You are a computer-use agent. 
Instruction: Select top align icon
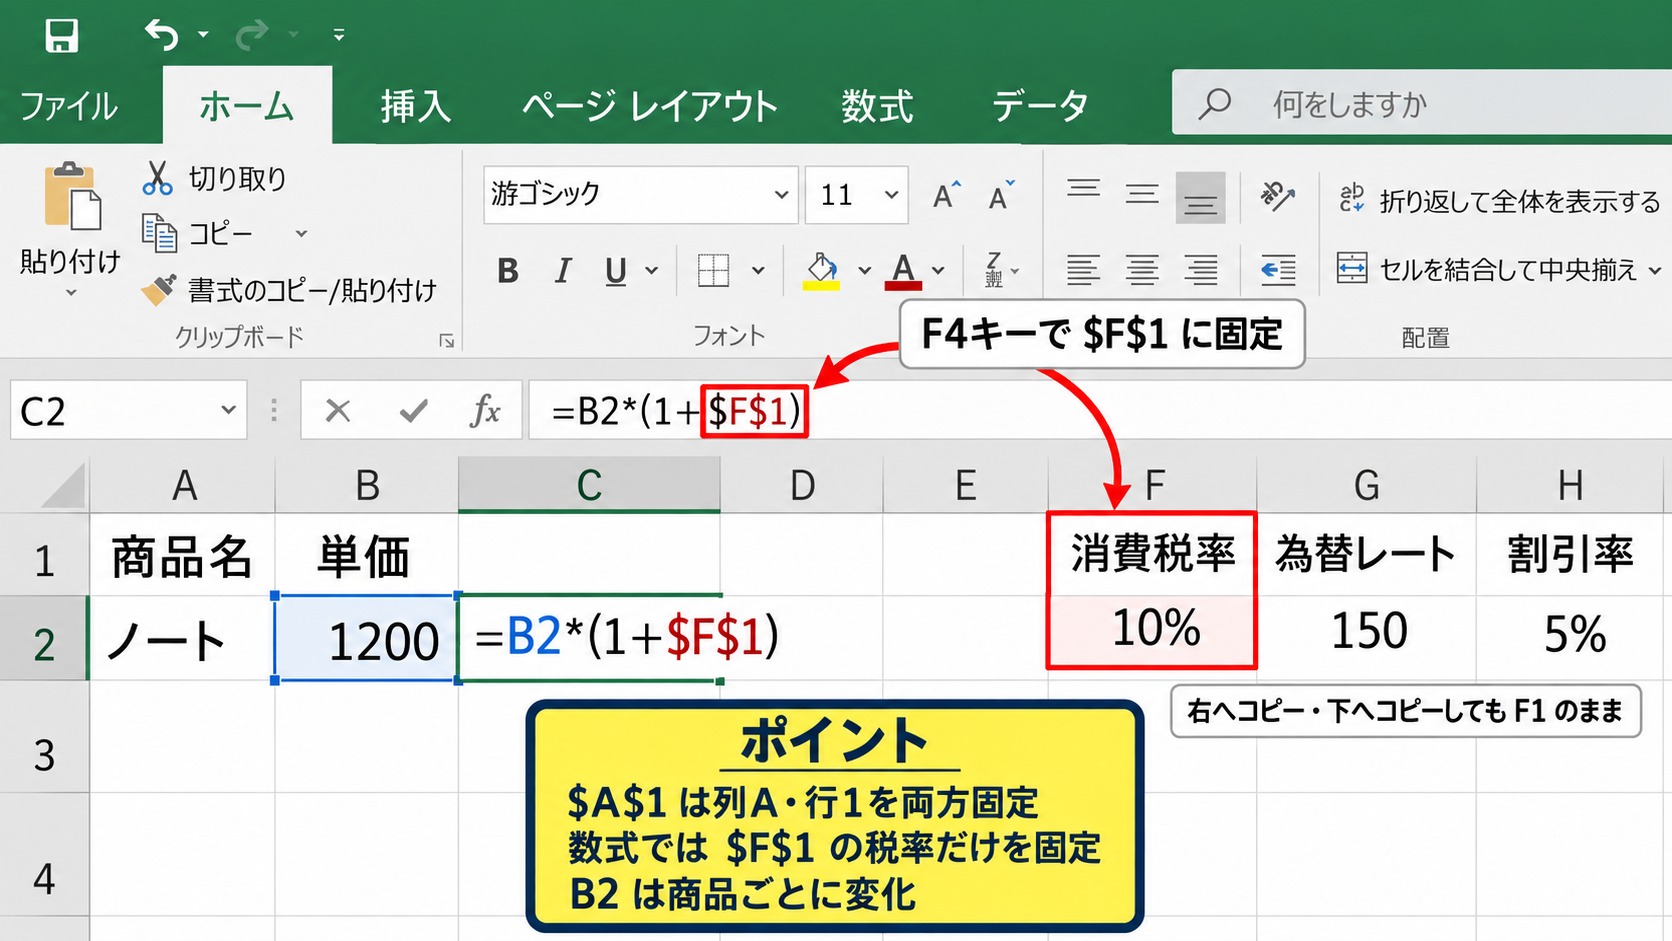1083,190
